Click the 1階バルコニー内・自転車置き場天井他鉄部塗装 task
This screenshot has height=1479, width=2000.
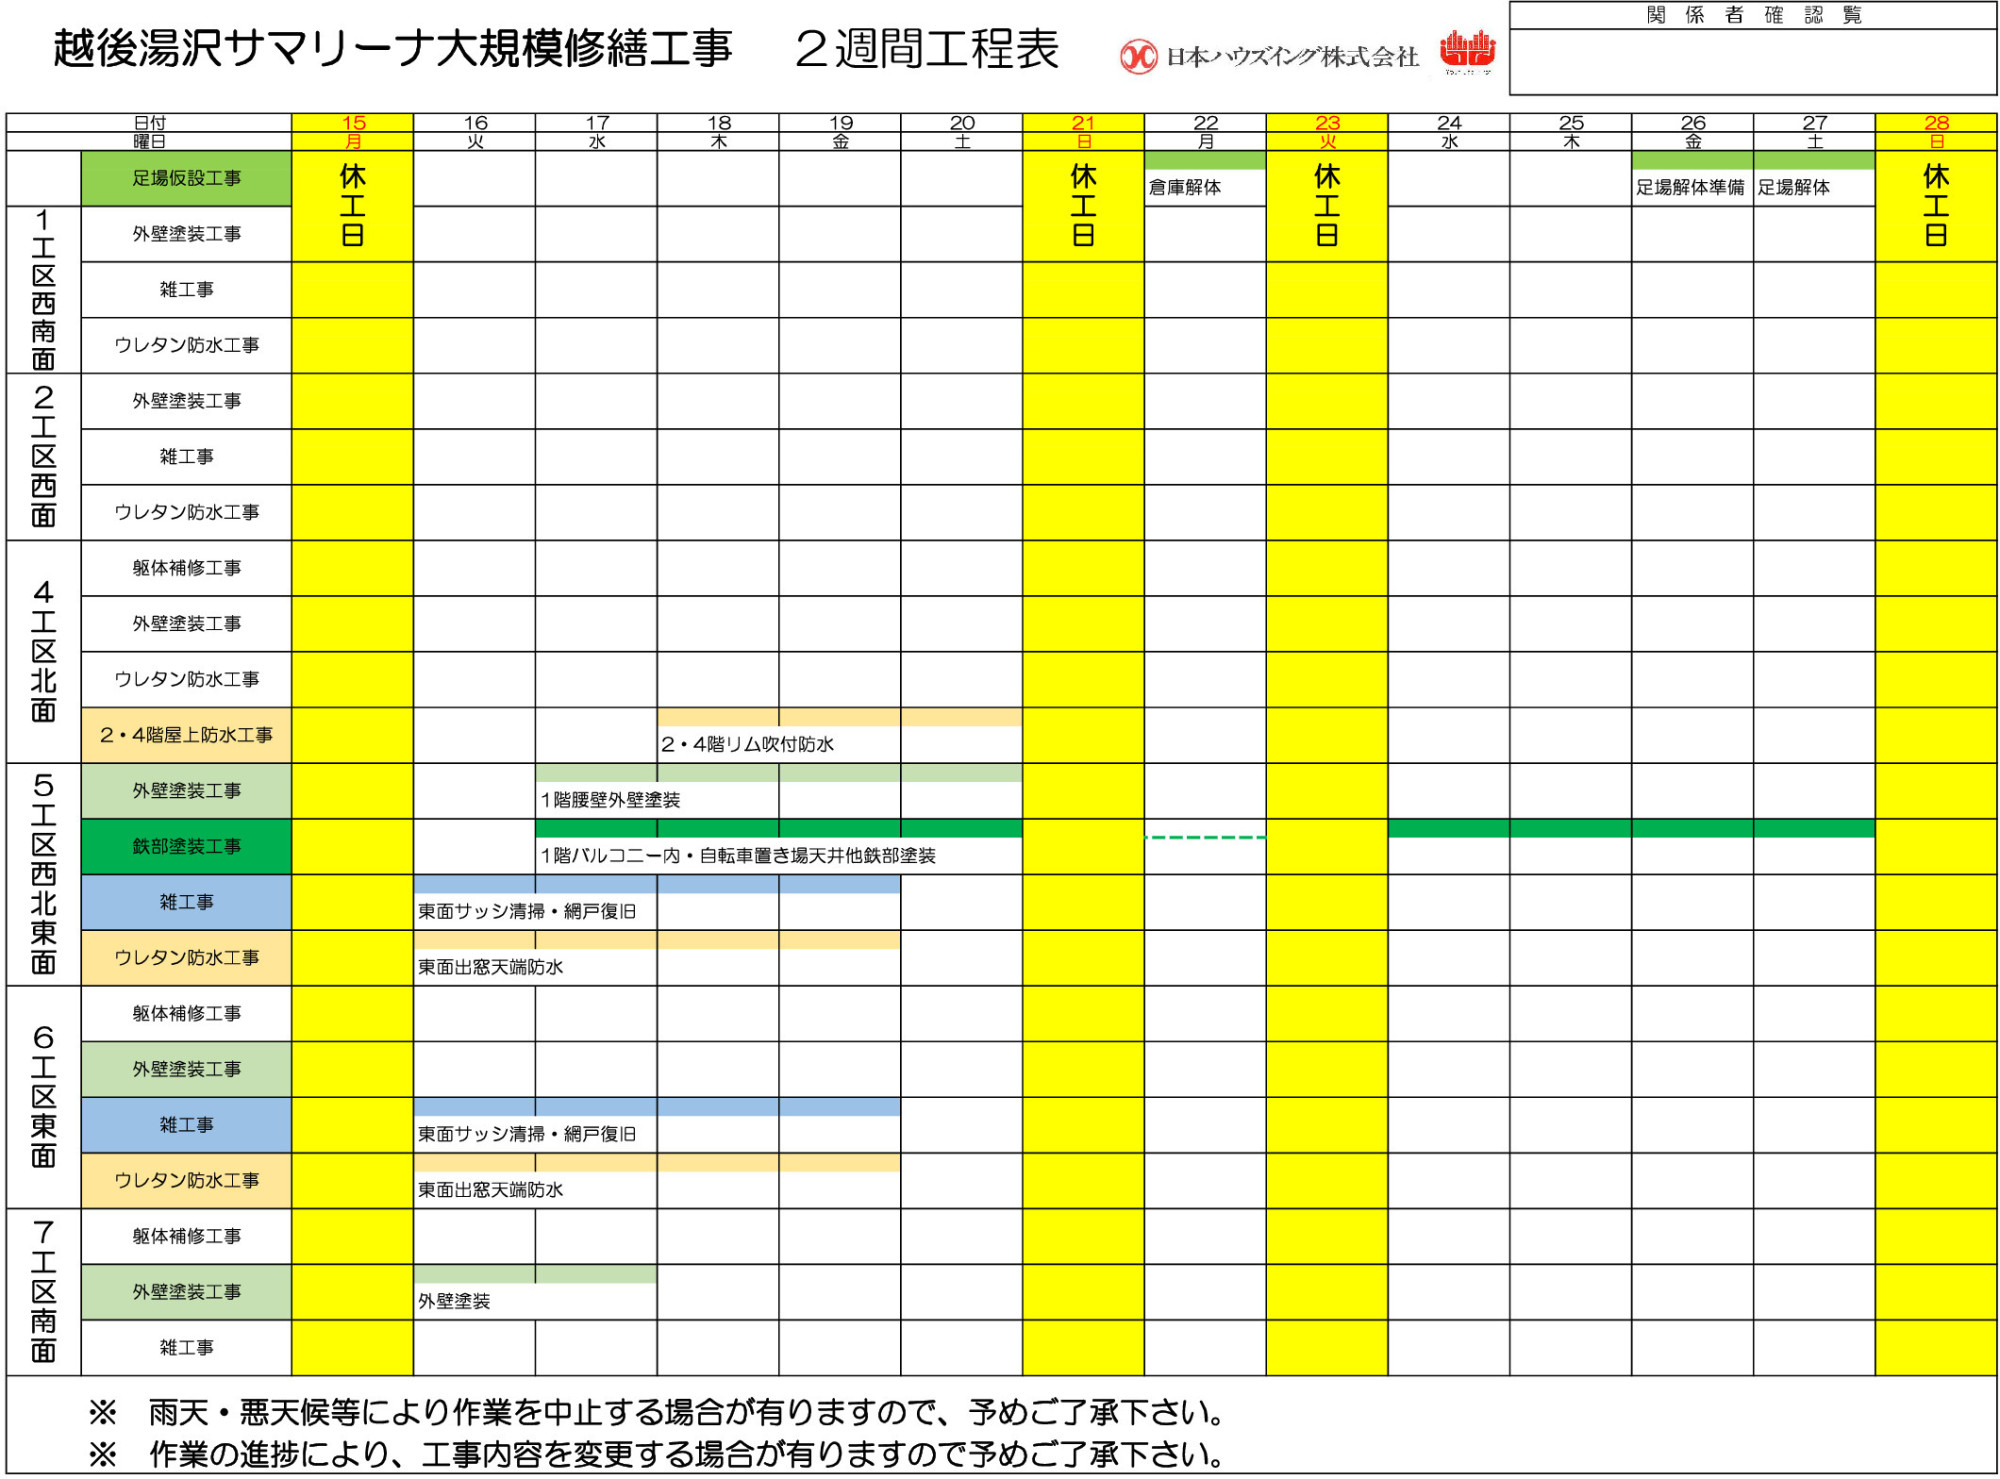pos(738,856)
